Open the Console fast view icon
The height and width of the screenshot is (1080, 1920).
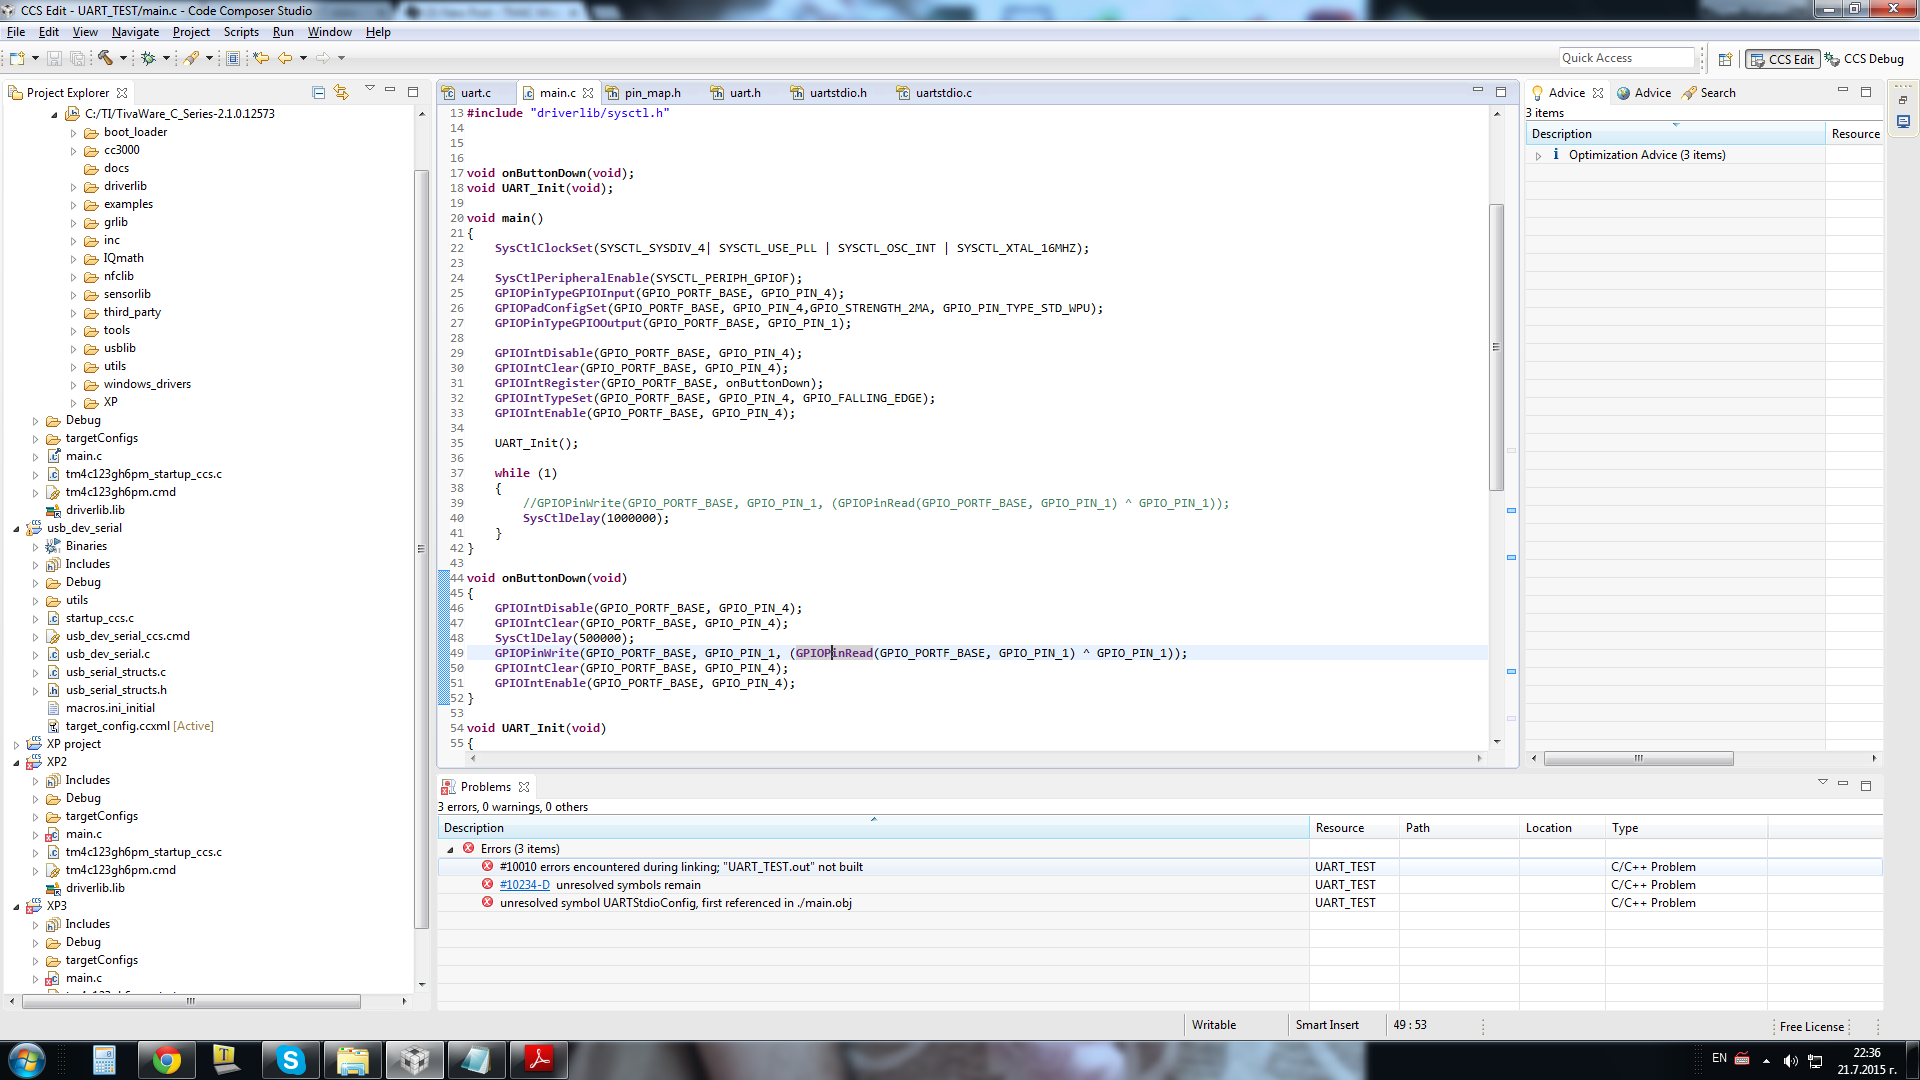click(x=1903, y=121)
